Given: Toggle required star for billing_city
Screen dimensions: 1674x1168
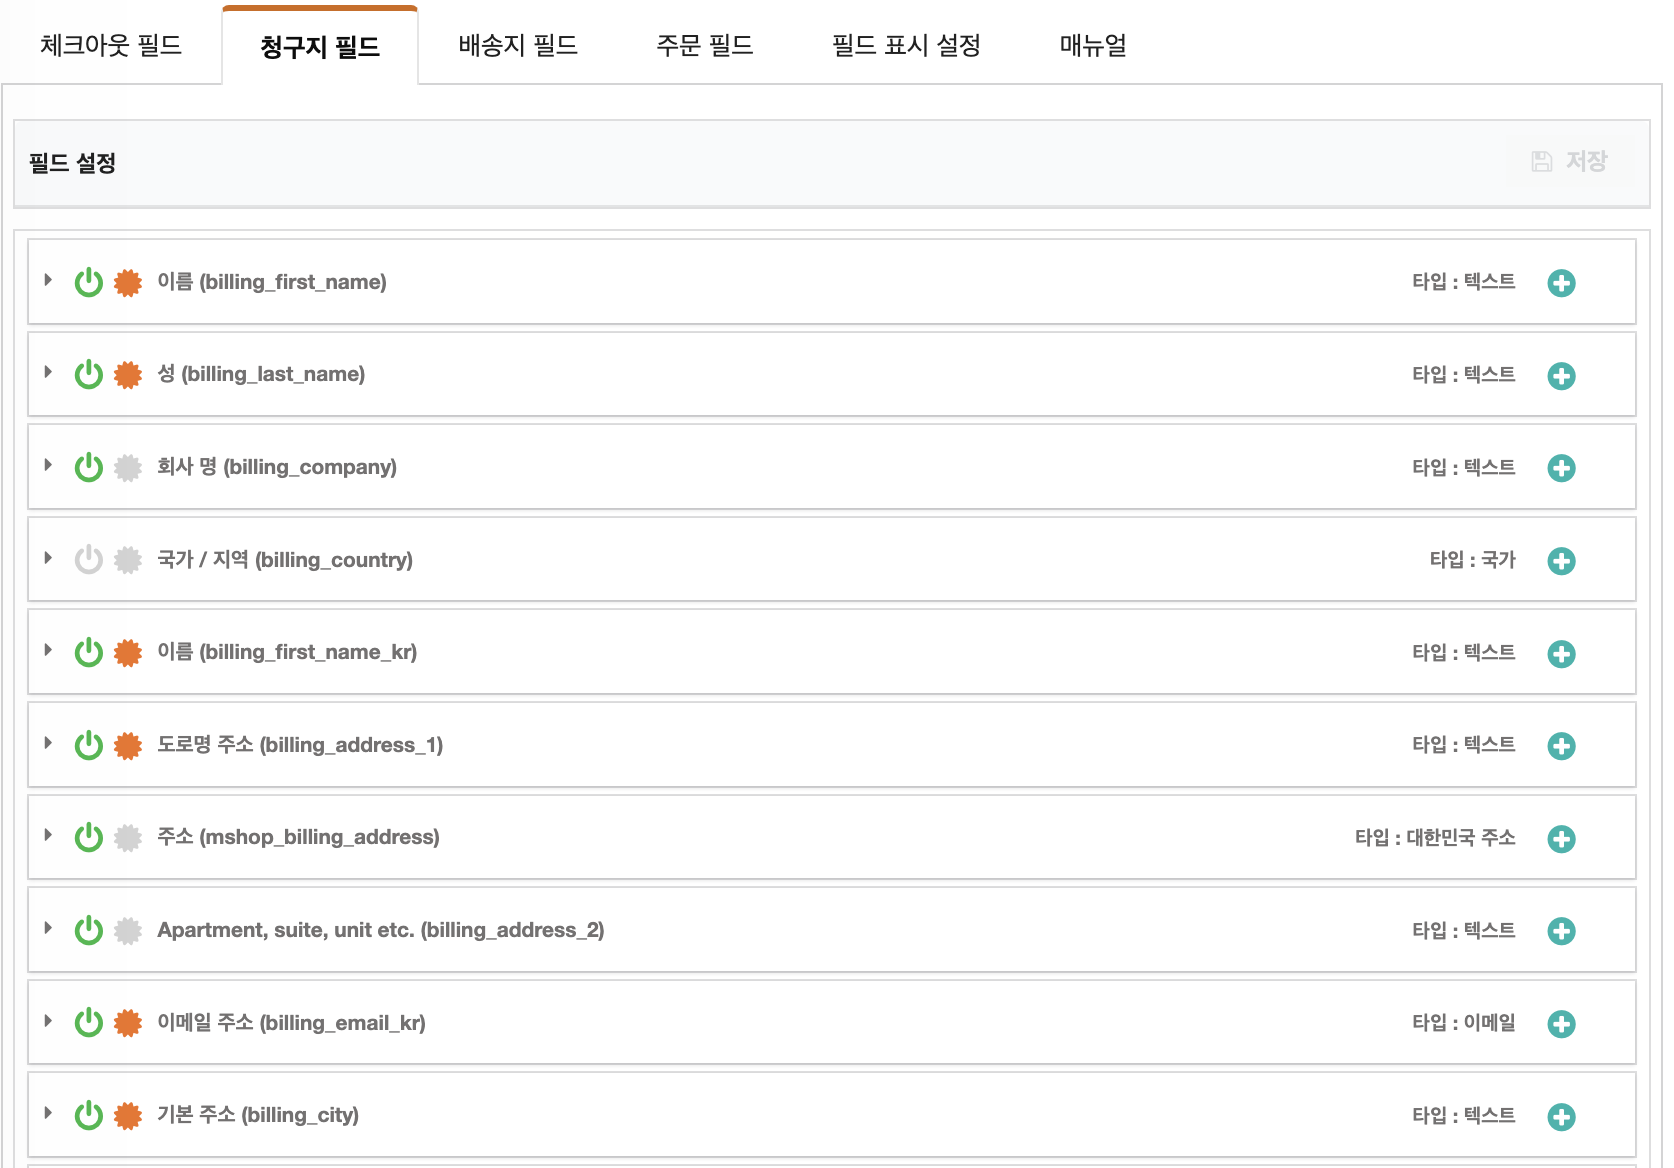Looking at the screenshot, I should coord(128,1116).
